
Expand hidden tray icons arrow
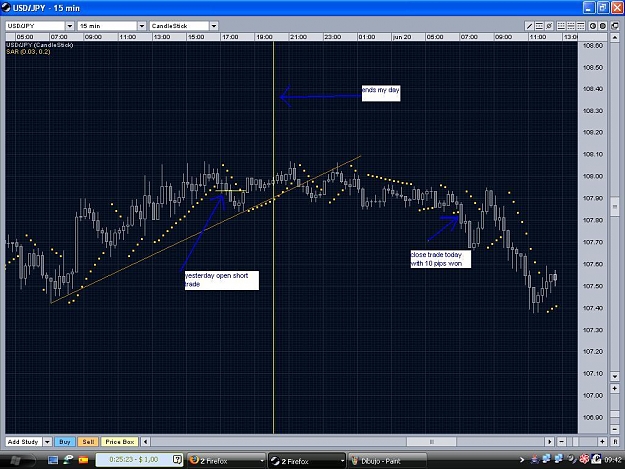pos(522,460)
